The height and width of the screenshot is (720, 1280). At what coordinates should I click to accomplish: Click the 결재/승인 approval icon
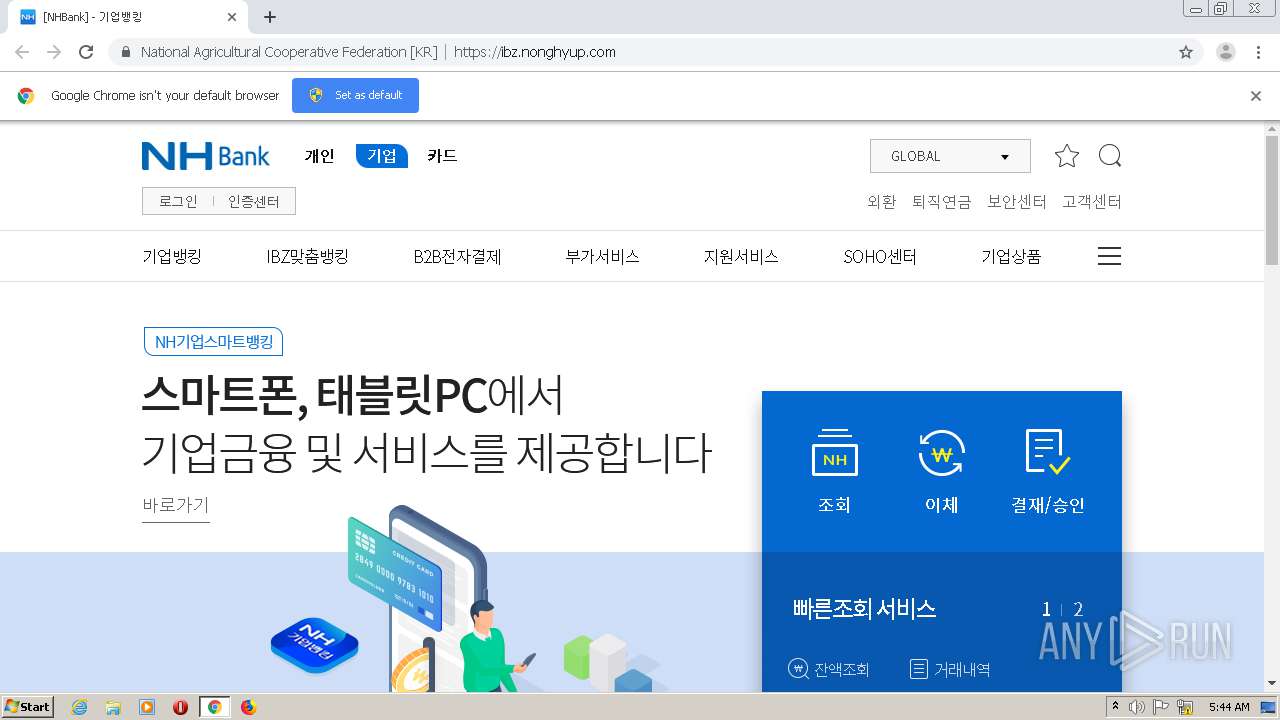coord(1048,452)
